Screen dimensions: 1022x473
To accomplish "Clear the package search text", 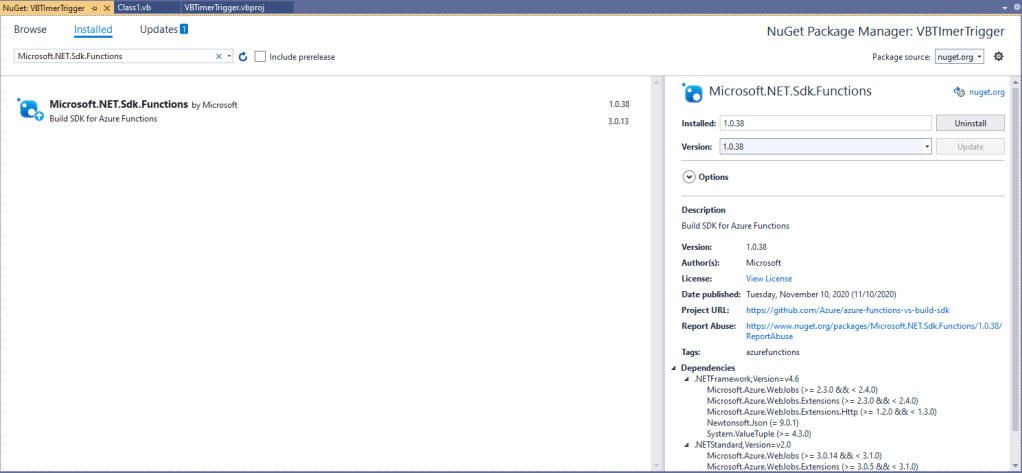I will pyautogui.click(x=219, y=57).
